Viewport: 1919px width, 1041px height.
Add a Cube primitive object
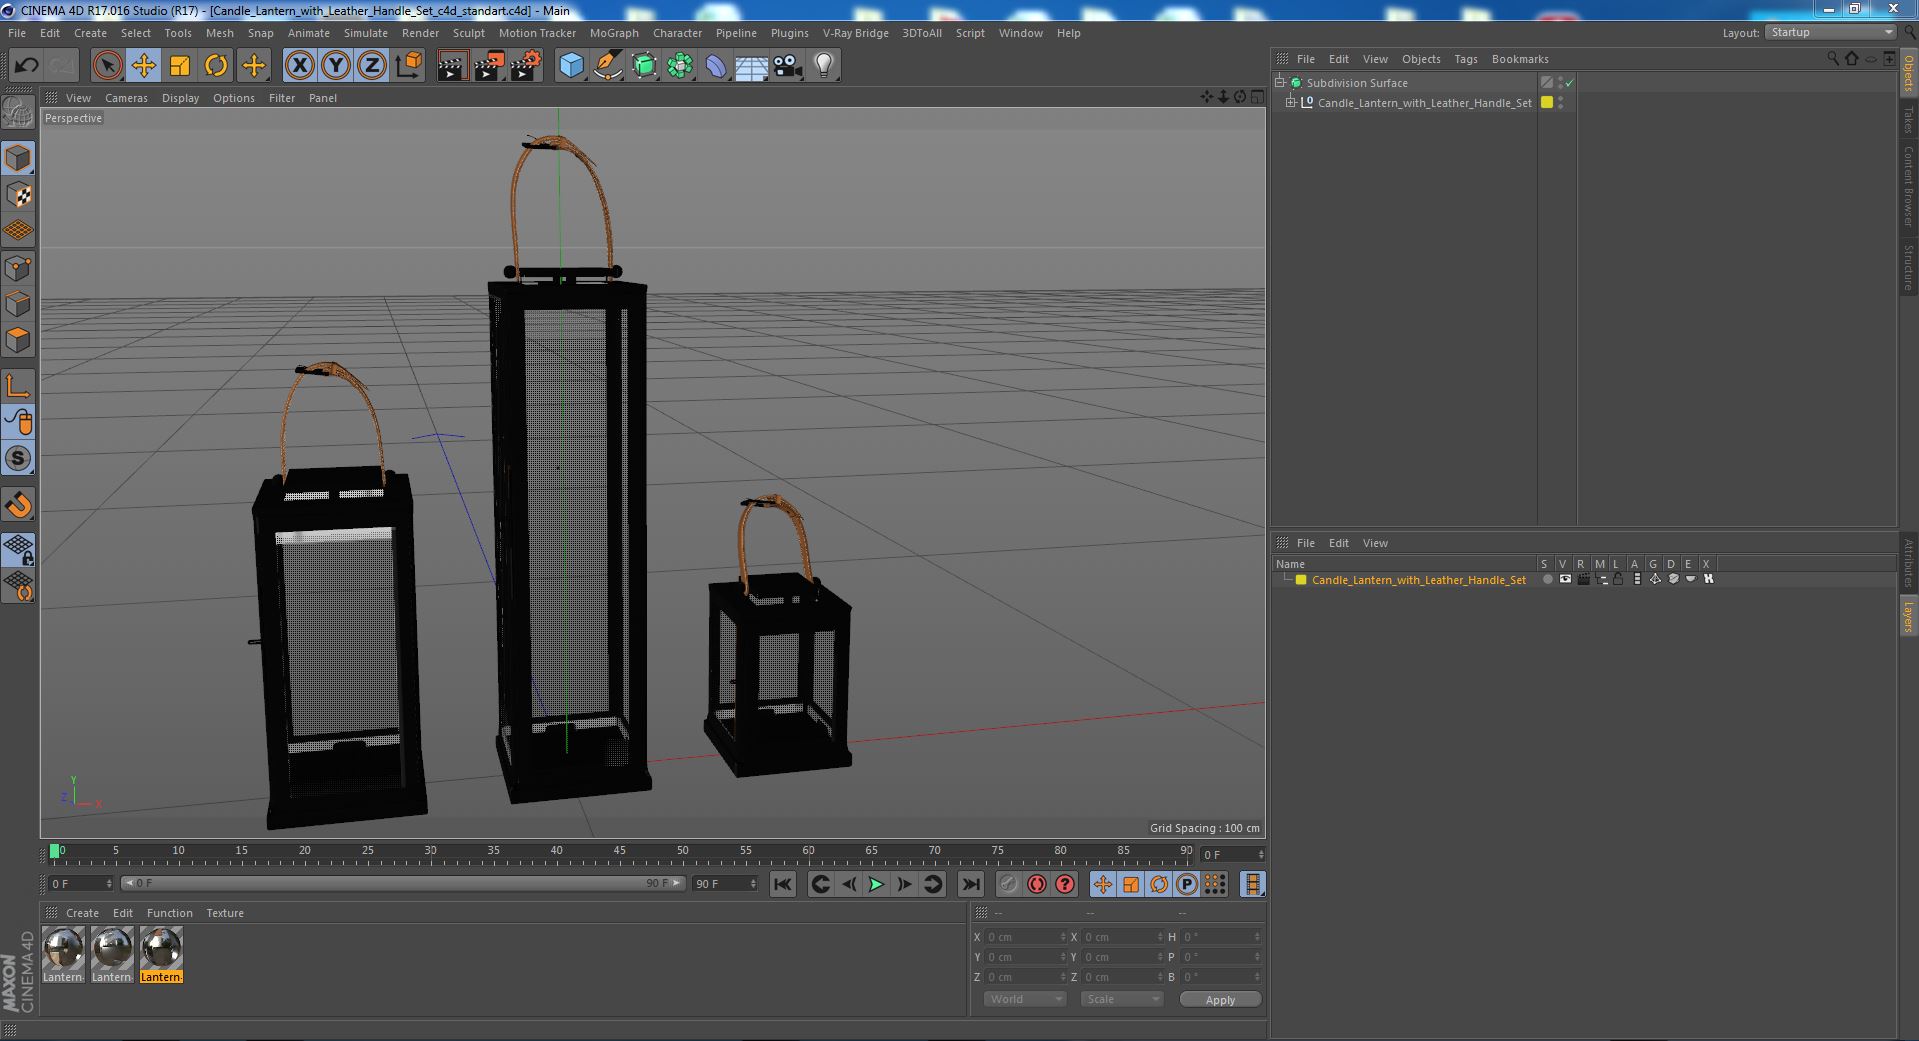click(x=571, y=66)
